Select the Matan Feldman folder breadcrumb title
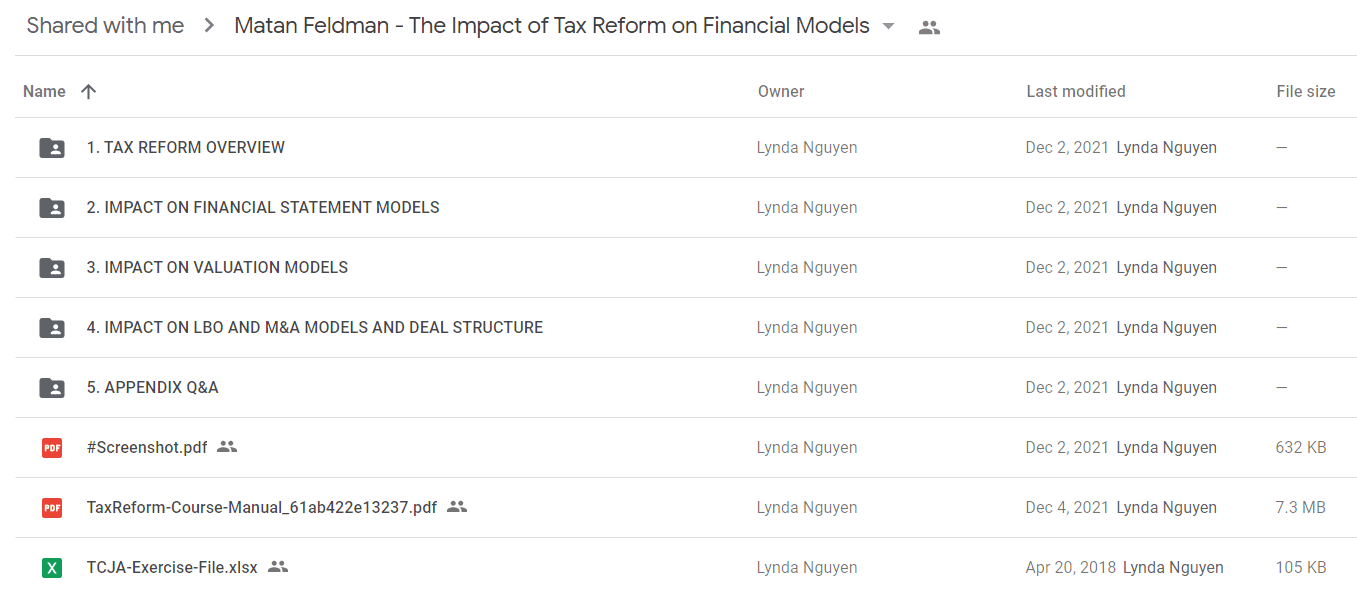 tap(552, 26)
